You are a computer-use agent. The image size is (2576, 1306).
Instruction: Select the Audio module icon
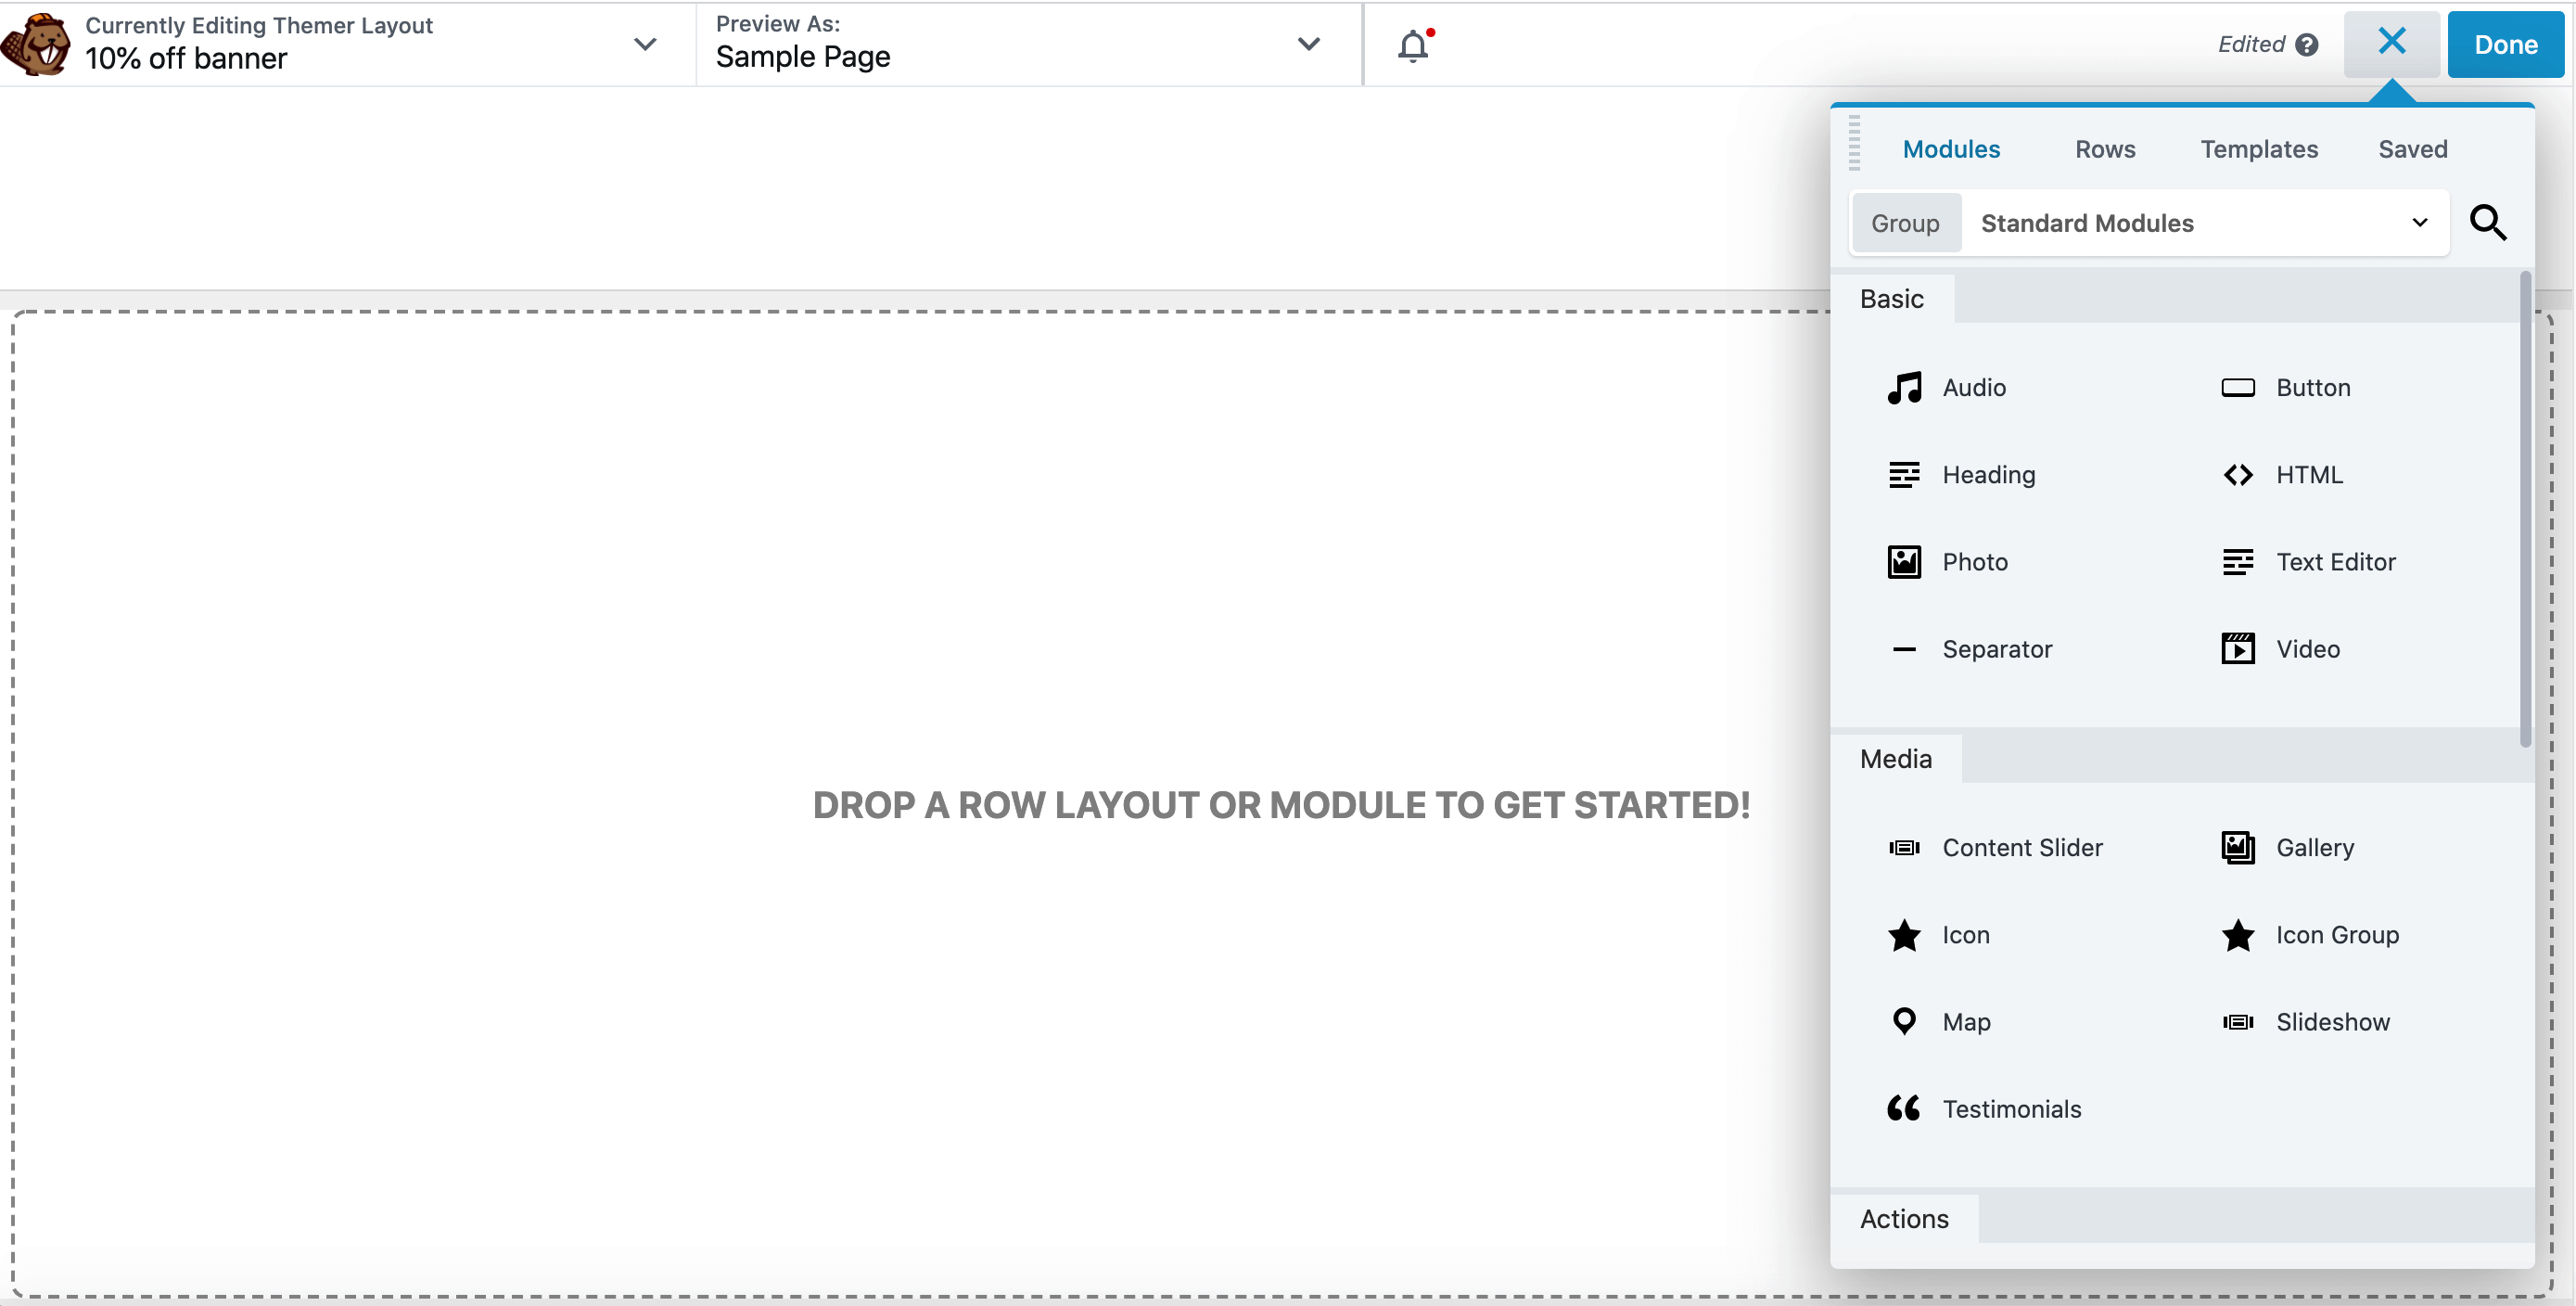(1904, 388)
